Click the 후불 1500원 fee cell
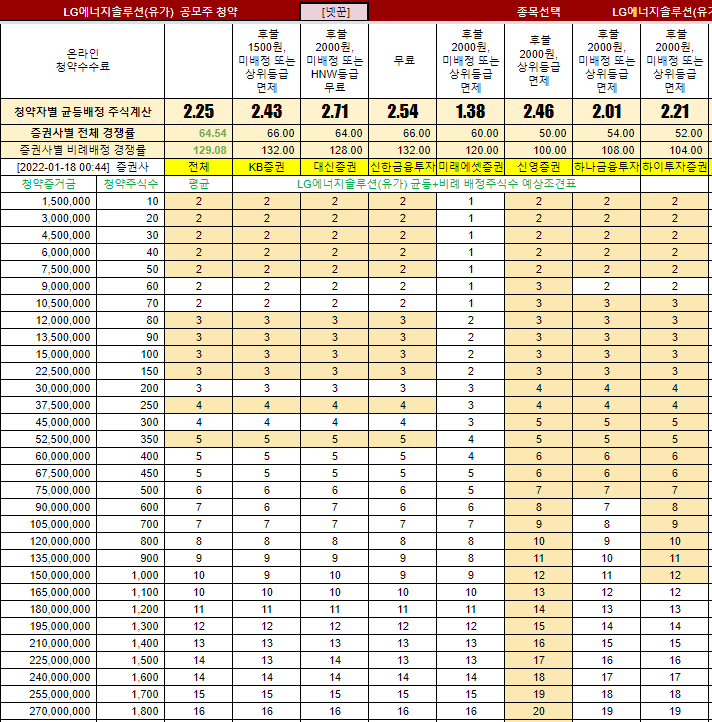This screenshot has width=712, height=722. pos(267,60)
